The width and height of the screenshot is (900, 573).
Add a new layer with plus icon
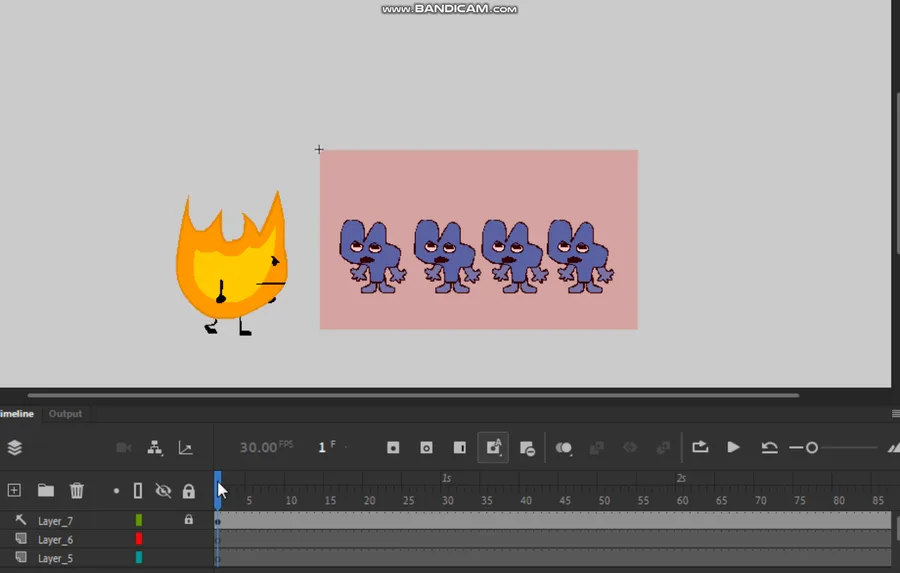tap(14, 490)
